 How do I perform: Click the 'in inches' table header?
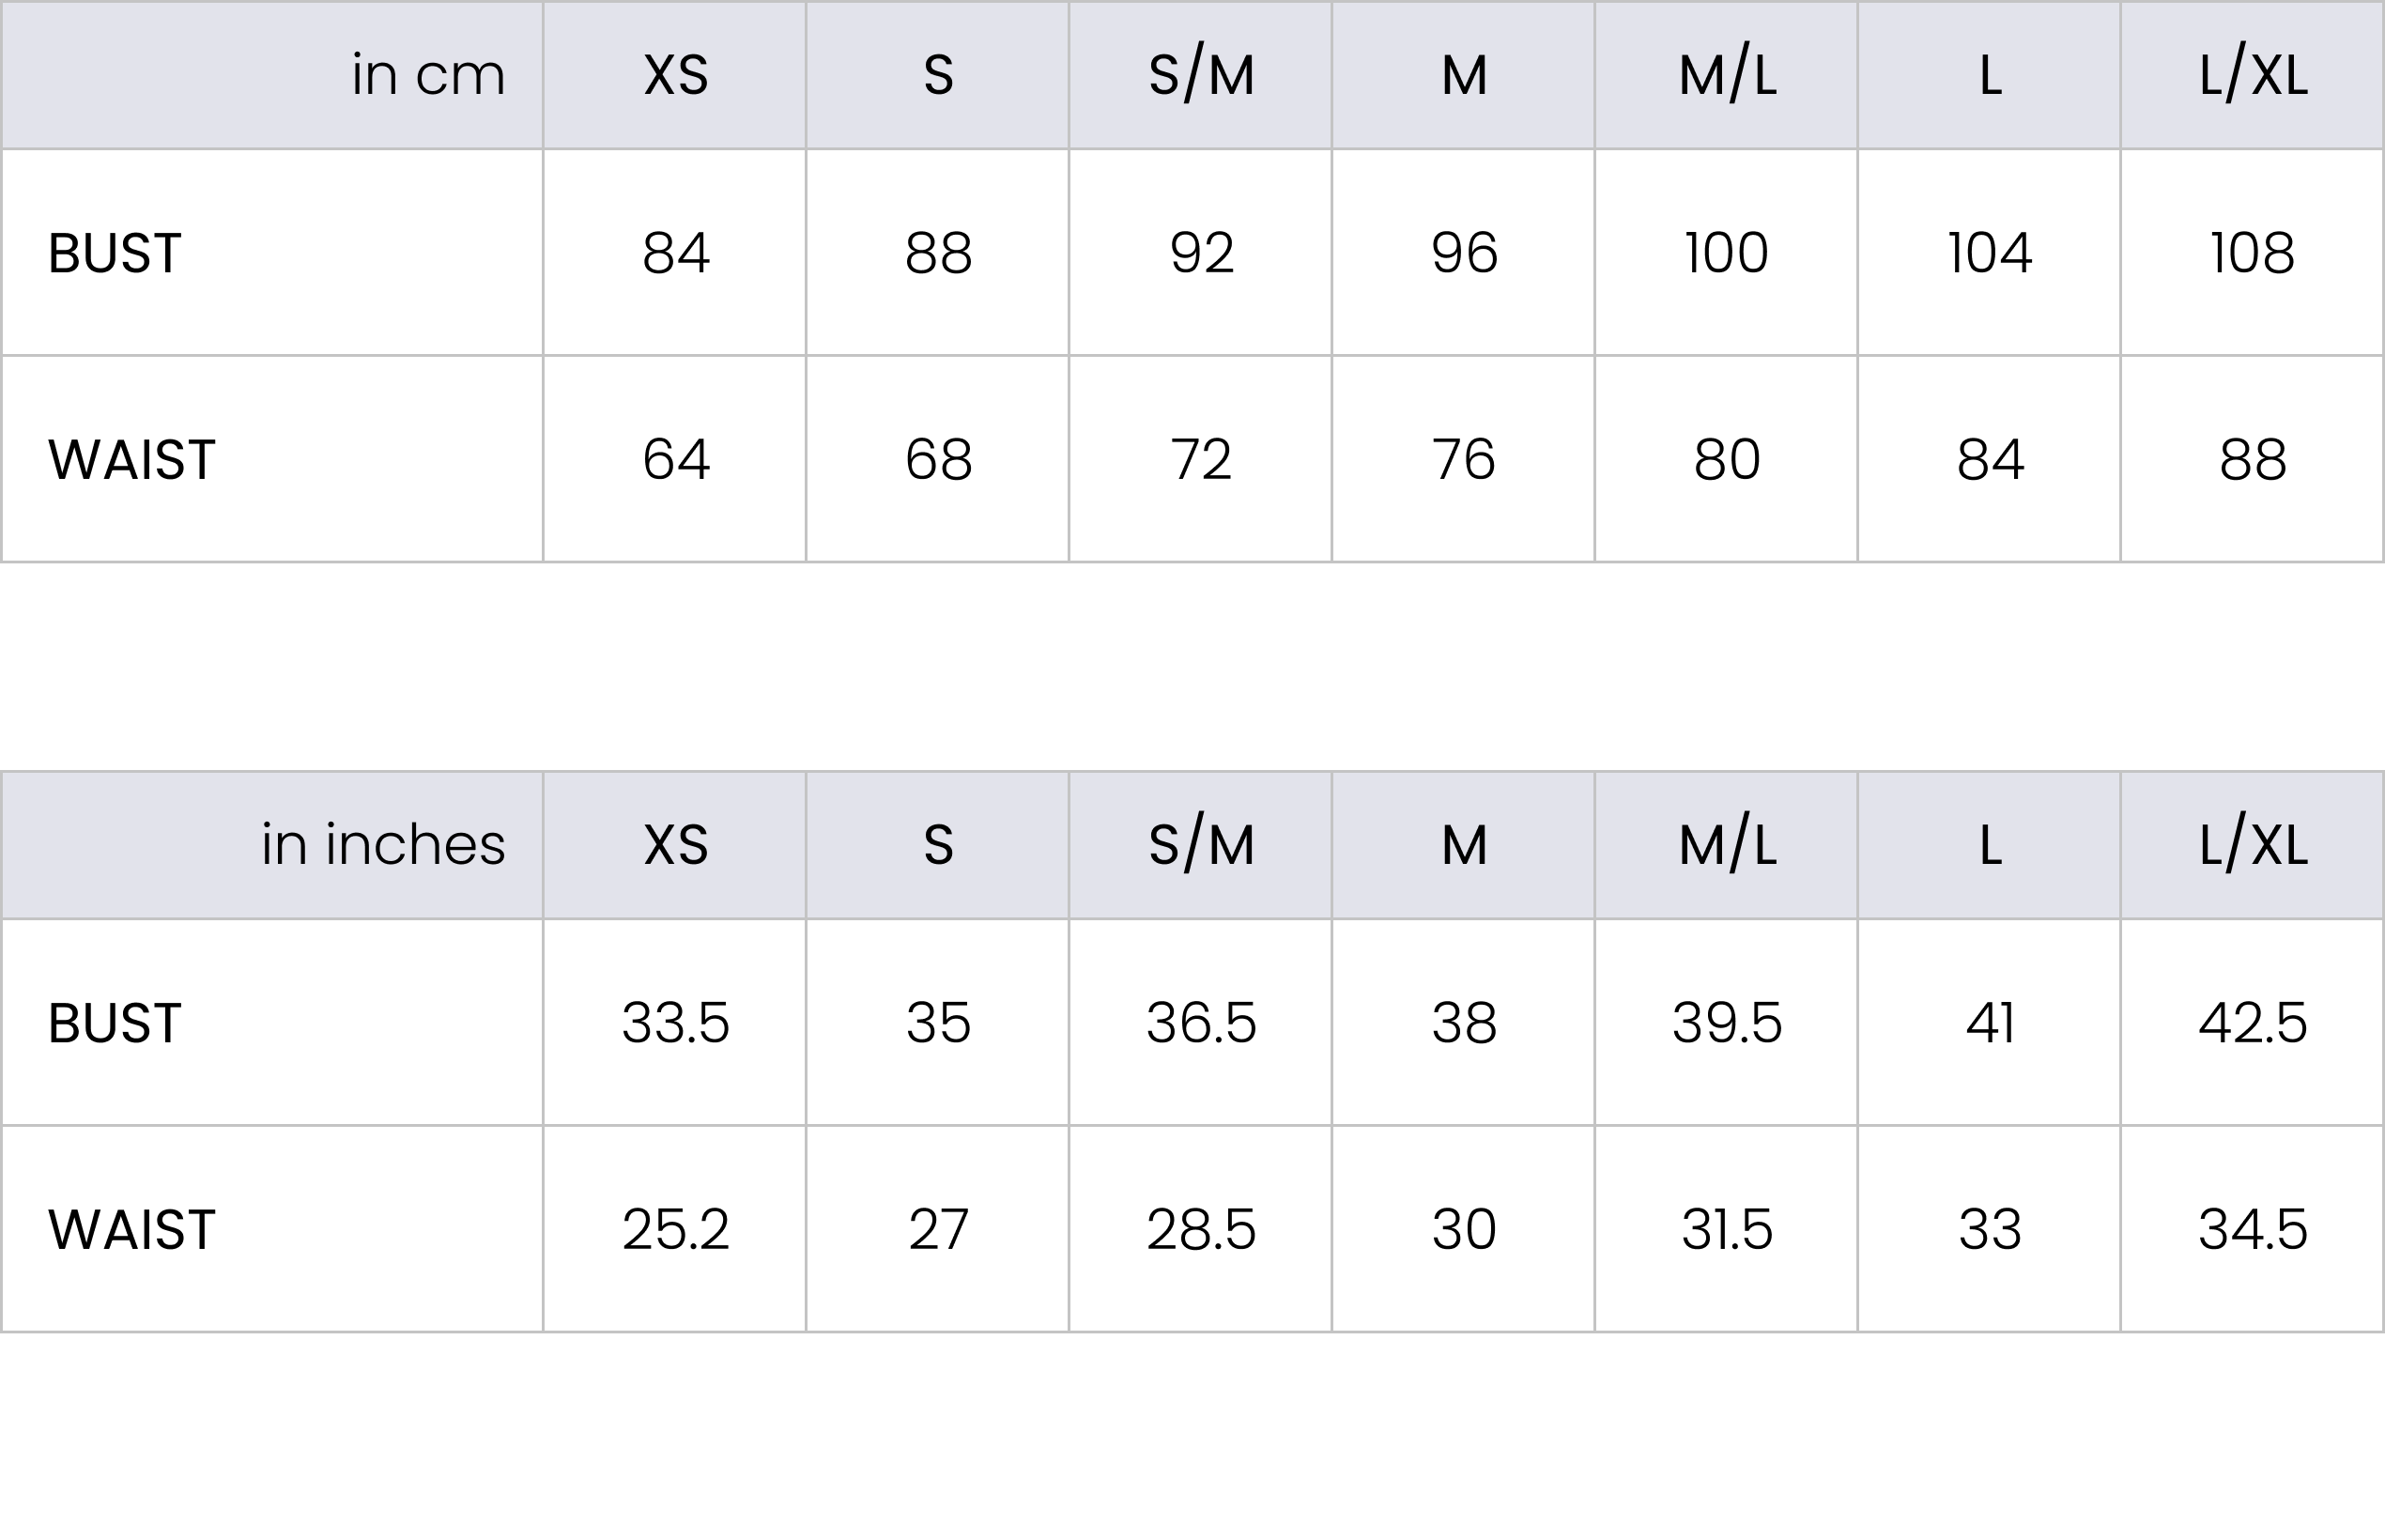(x=384, y=845)
